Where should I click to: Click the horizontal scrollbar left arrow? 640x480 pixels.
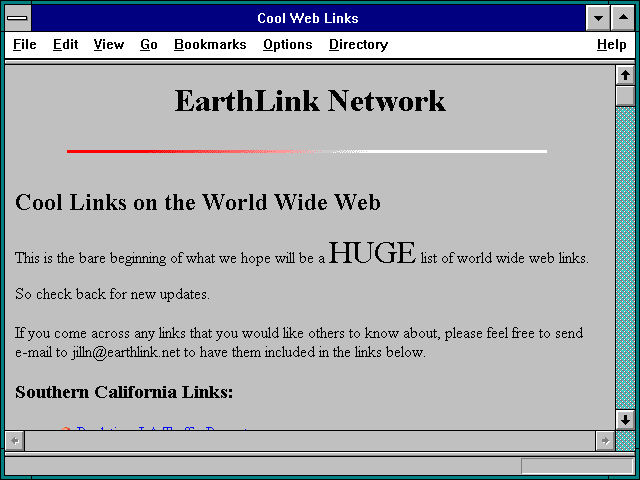click(15, 441)
